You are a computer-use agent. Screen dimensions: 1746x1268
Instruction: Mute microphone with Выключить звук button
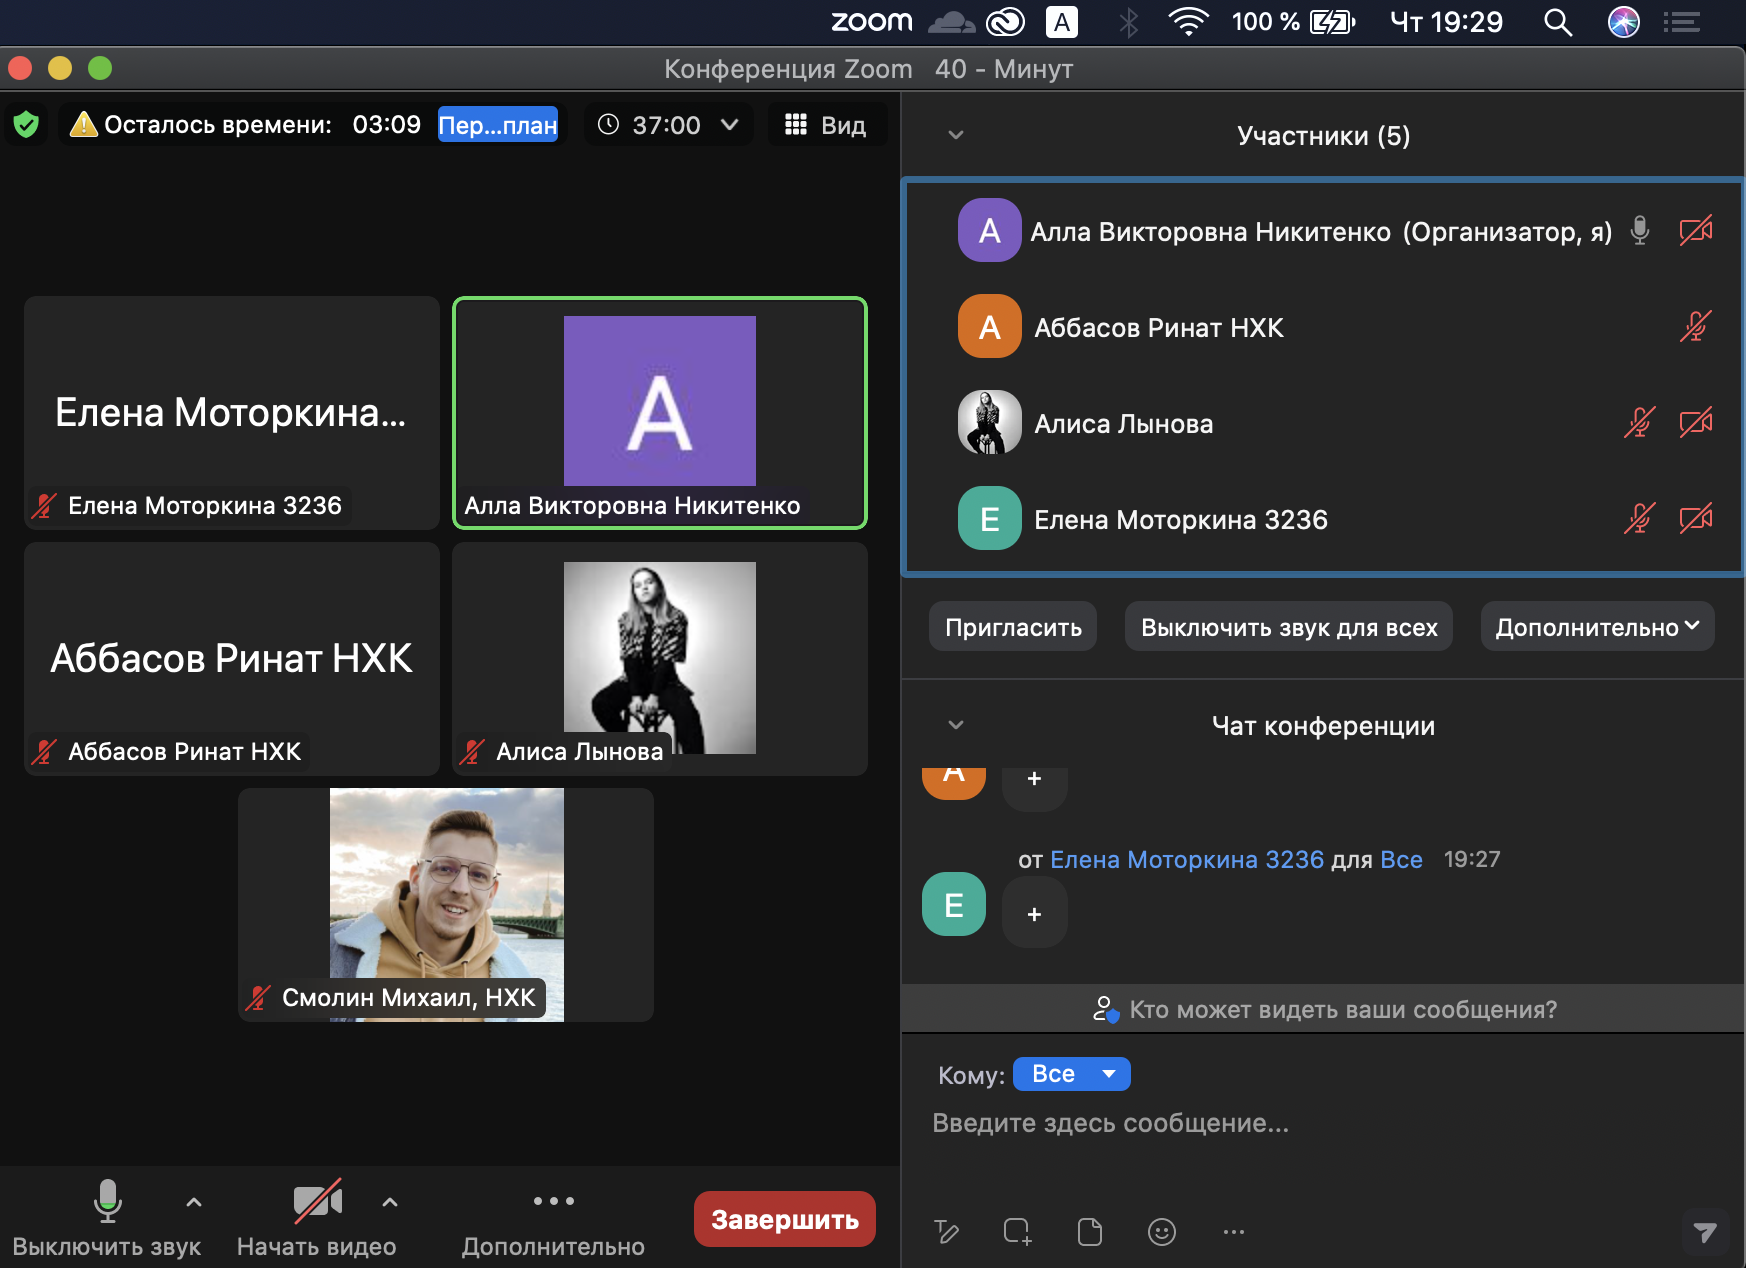(x=107, y=1217)
